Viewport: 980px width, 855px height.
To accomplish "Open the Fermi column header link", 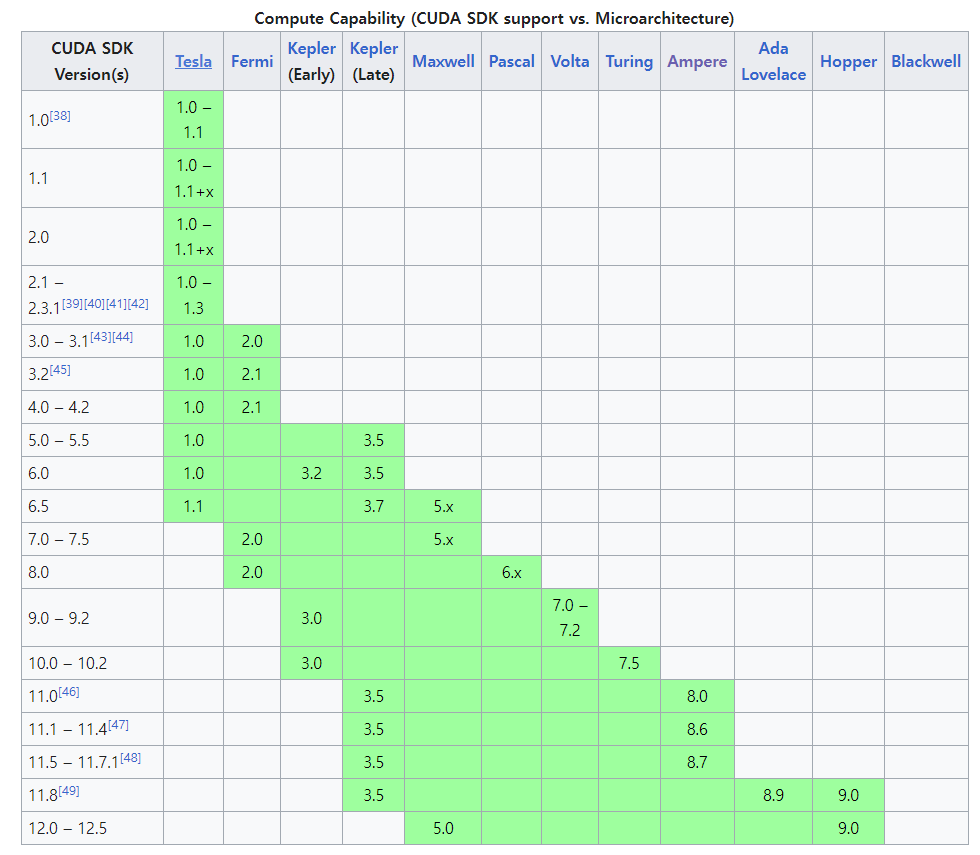I will click(x=252, y=61).
